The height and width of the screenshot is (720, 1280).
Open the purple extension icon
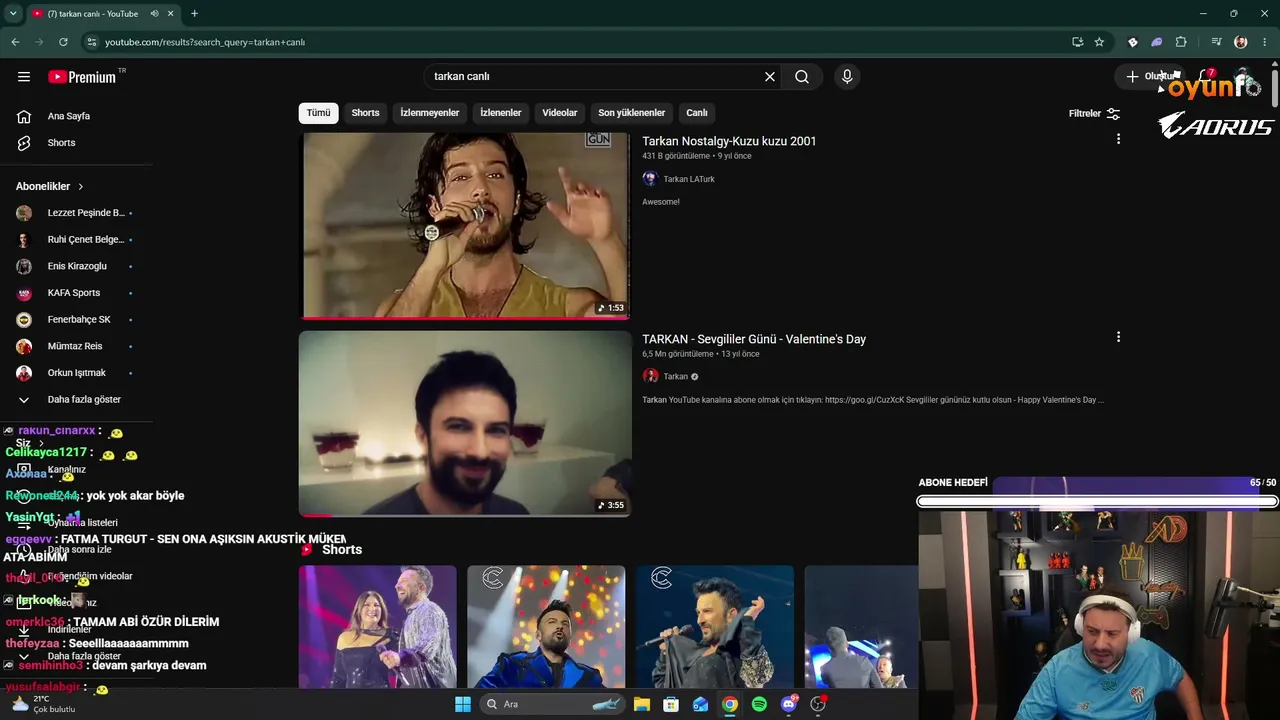tap(1157, 42)
